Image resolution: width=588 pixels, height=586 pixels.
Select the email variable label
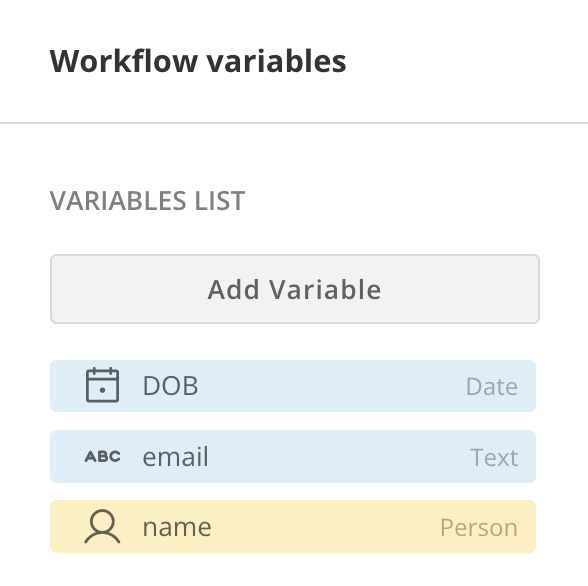pos(176,457)
